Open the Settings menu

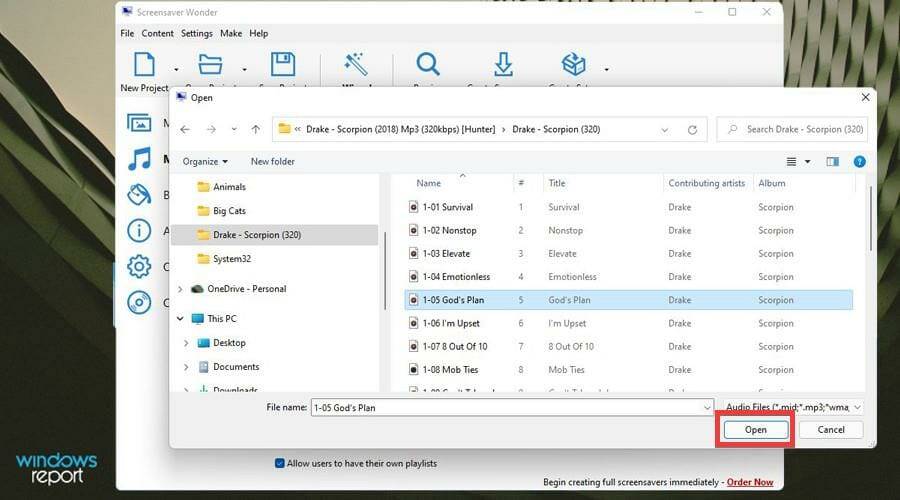(x=196, y=33)
